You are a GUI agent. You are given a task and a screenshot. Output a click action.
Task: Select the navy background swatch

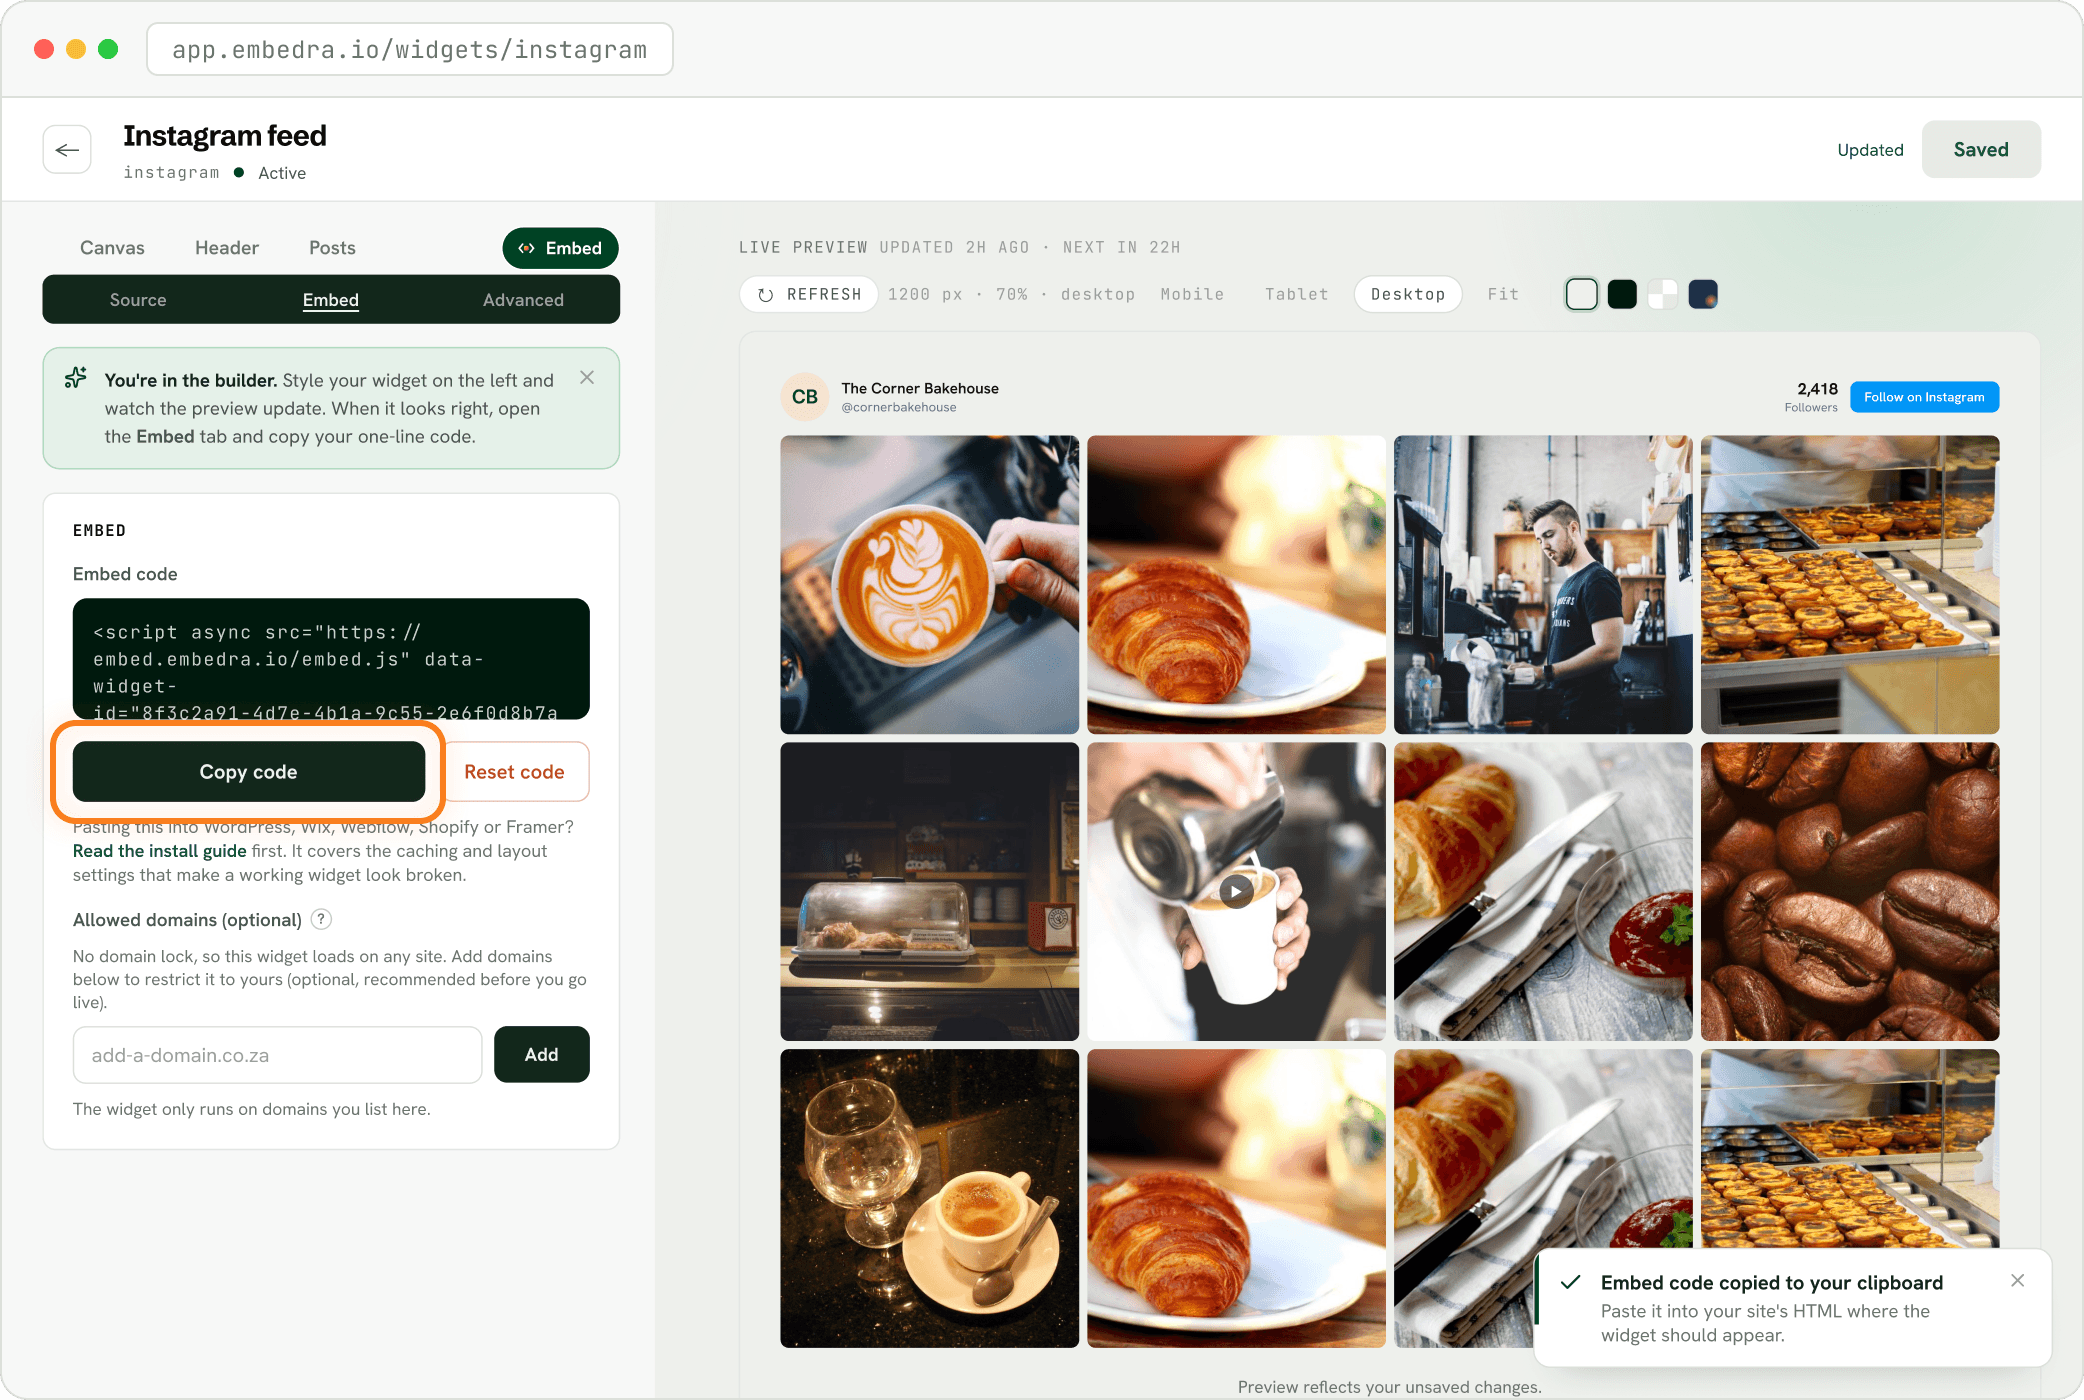point(1703,294)
